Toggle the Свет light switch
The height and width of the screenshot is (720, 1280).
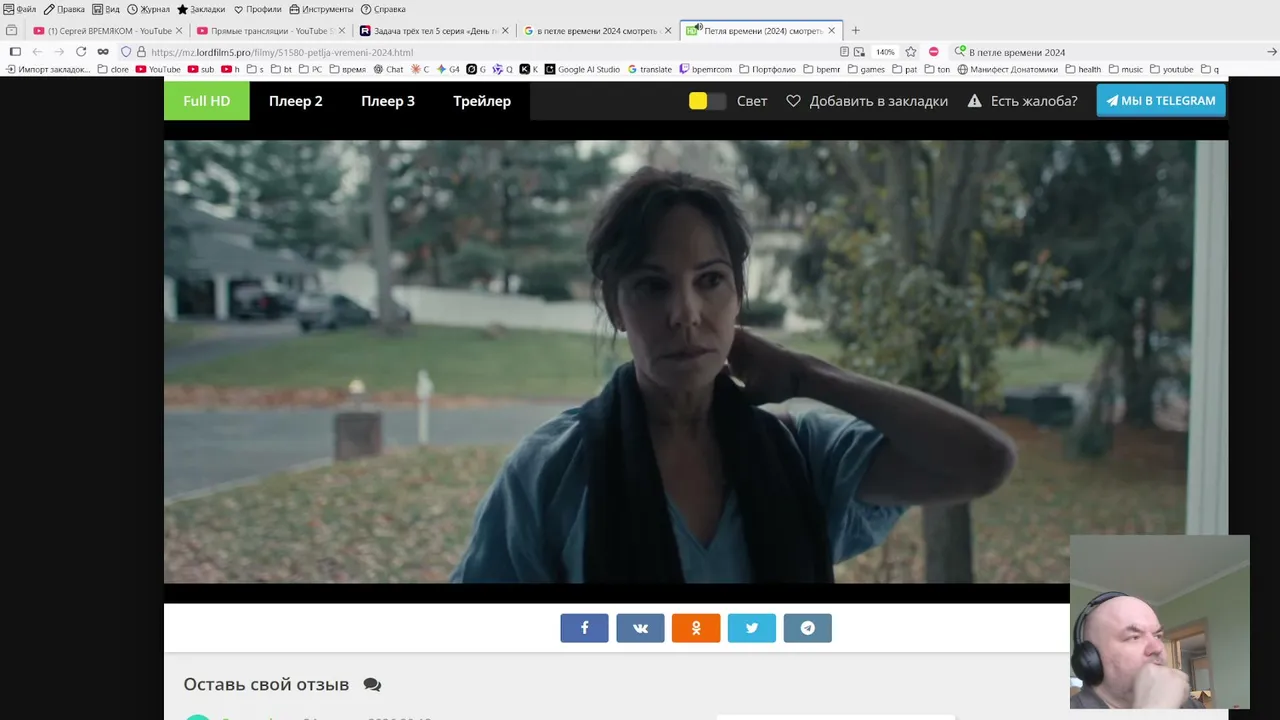[x=707, y=101]
